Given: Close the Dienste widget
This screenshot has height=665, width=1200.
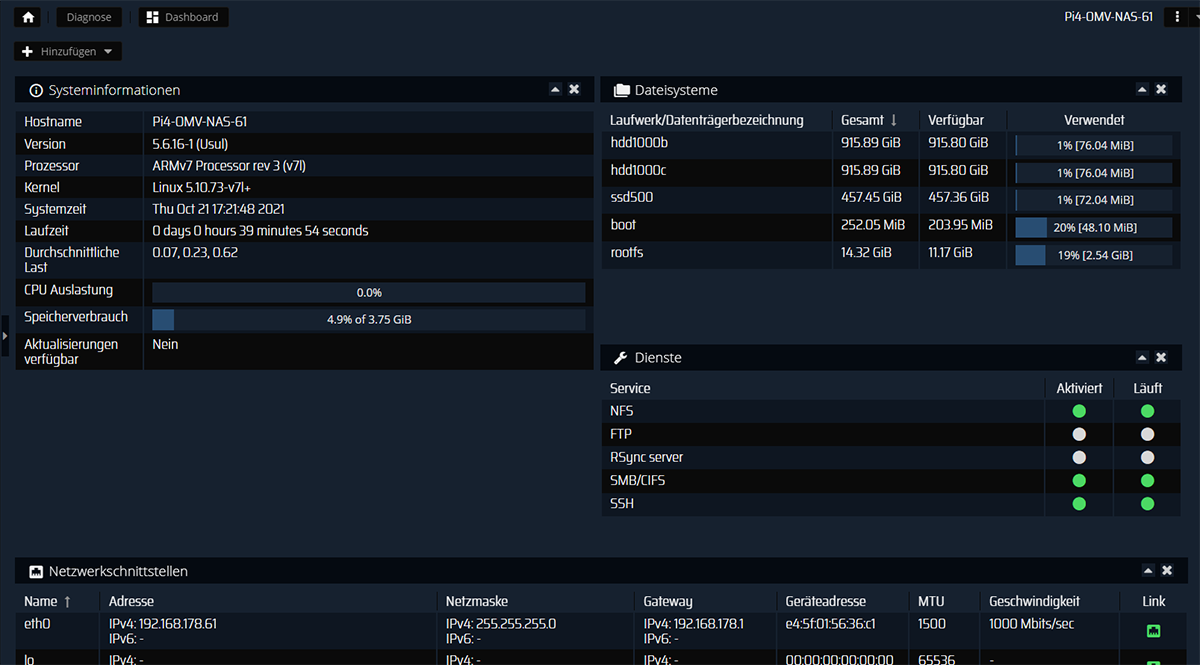Looking at the screenshot, I should (x=1161, y=358).
